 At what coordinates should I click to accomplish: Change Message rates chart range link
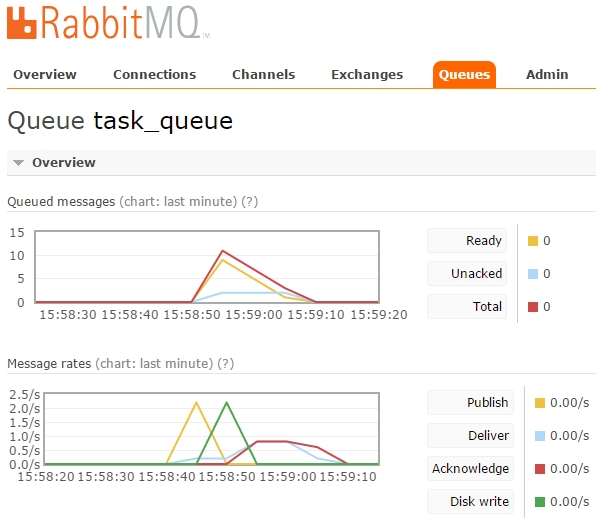(154, 363)
